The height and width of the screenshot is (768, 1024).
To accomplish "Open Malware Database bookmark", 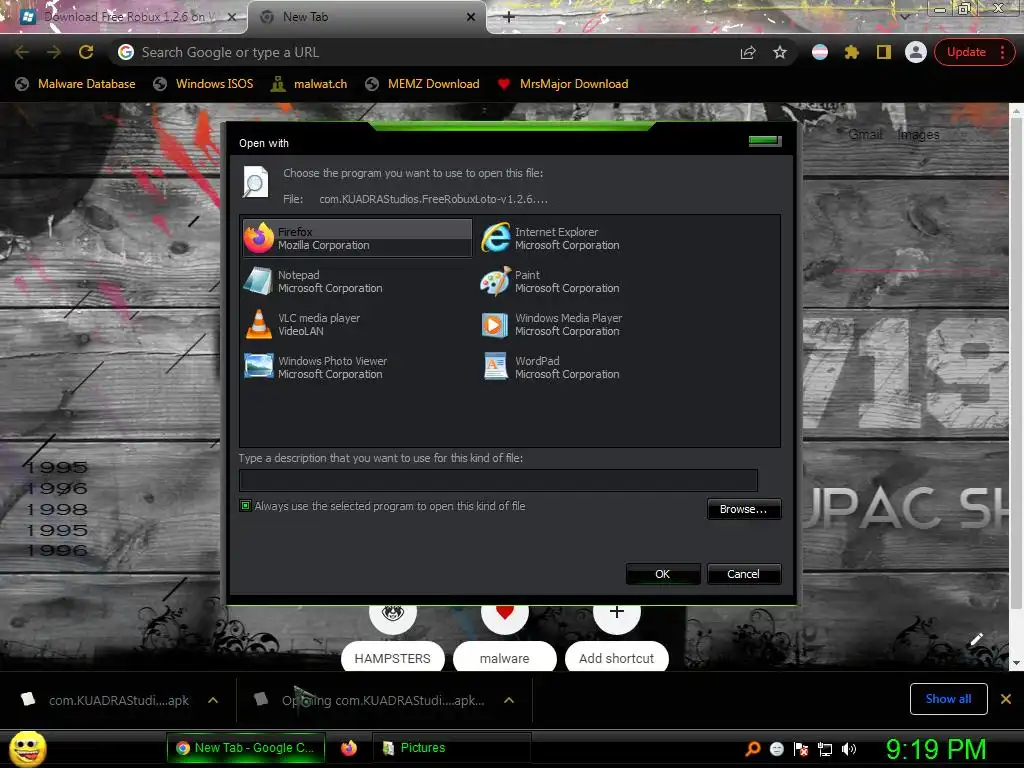I will [76, 84].
